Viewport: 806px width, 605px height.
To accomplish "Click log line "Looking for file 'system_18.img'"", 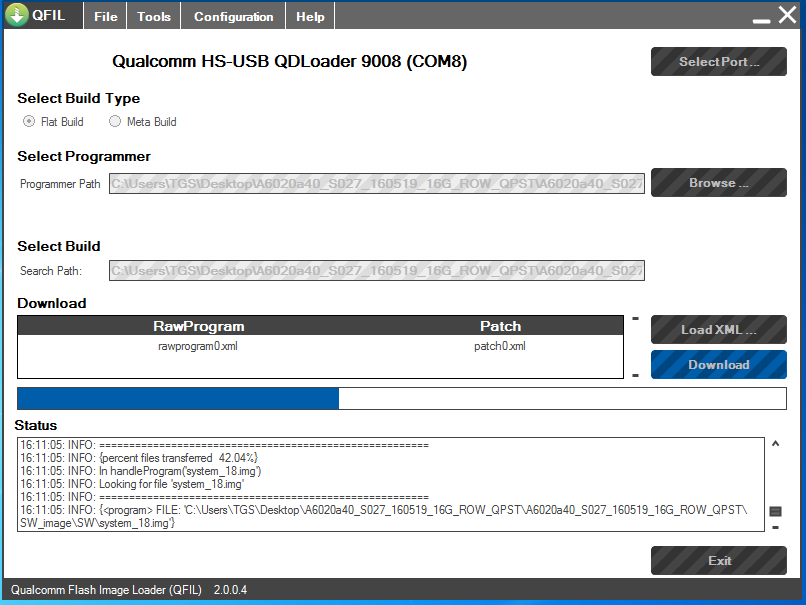I will tap(132, 484).
